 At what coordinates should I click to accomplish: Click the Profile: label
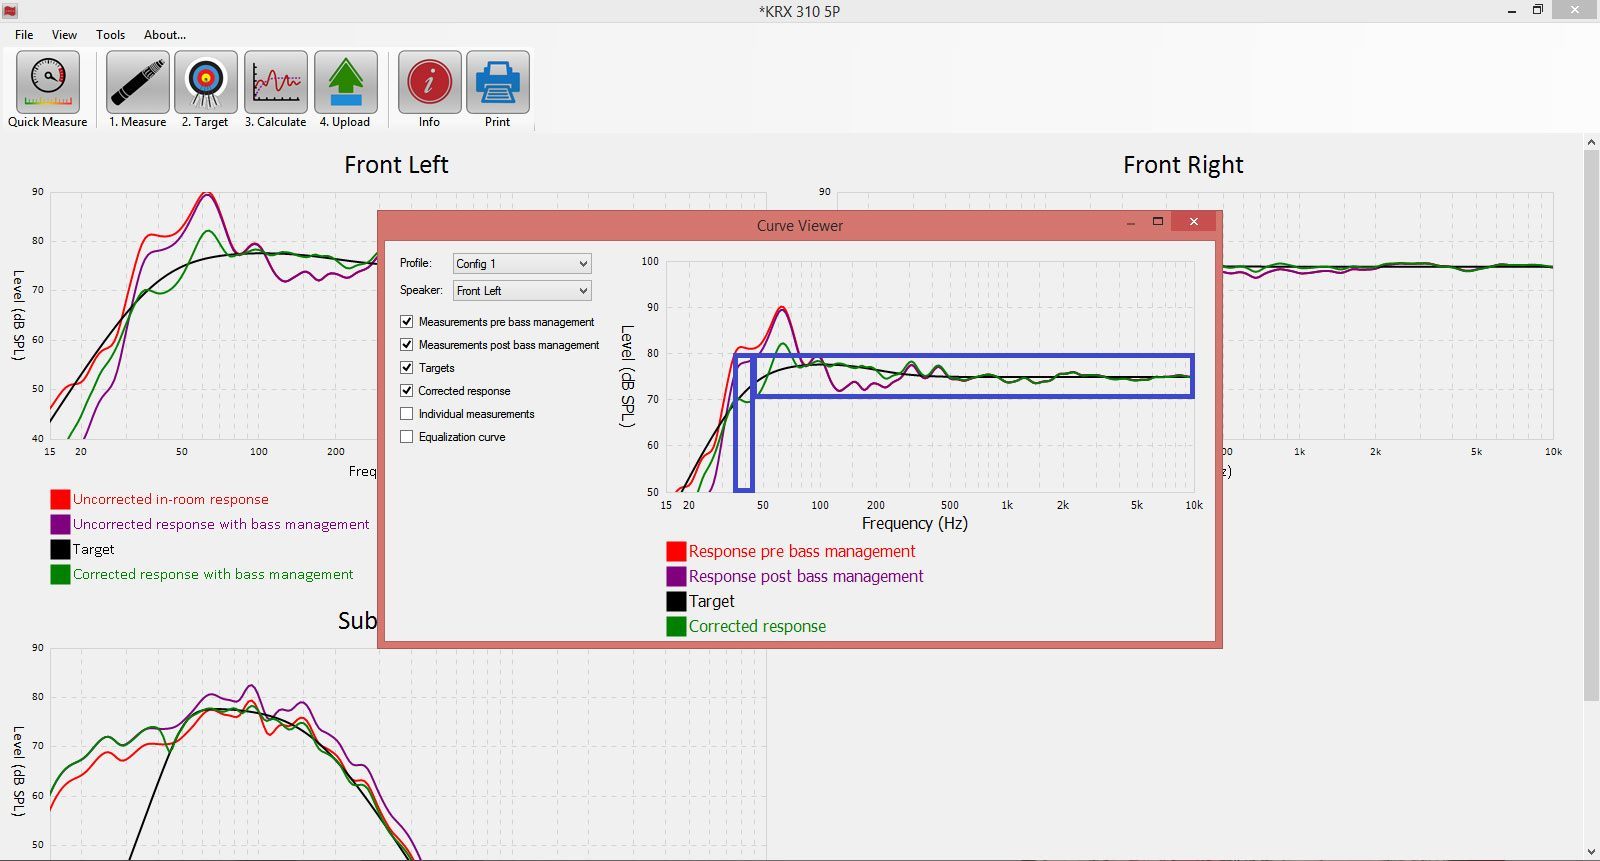(x=415, y=263)
